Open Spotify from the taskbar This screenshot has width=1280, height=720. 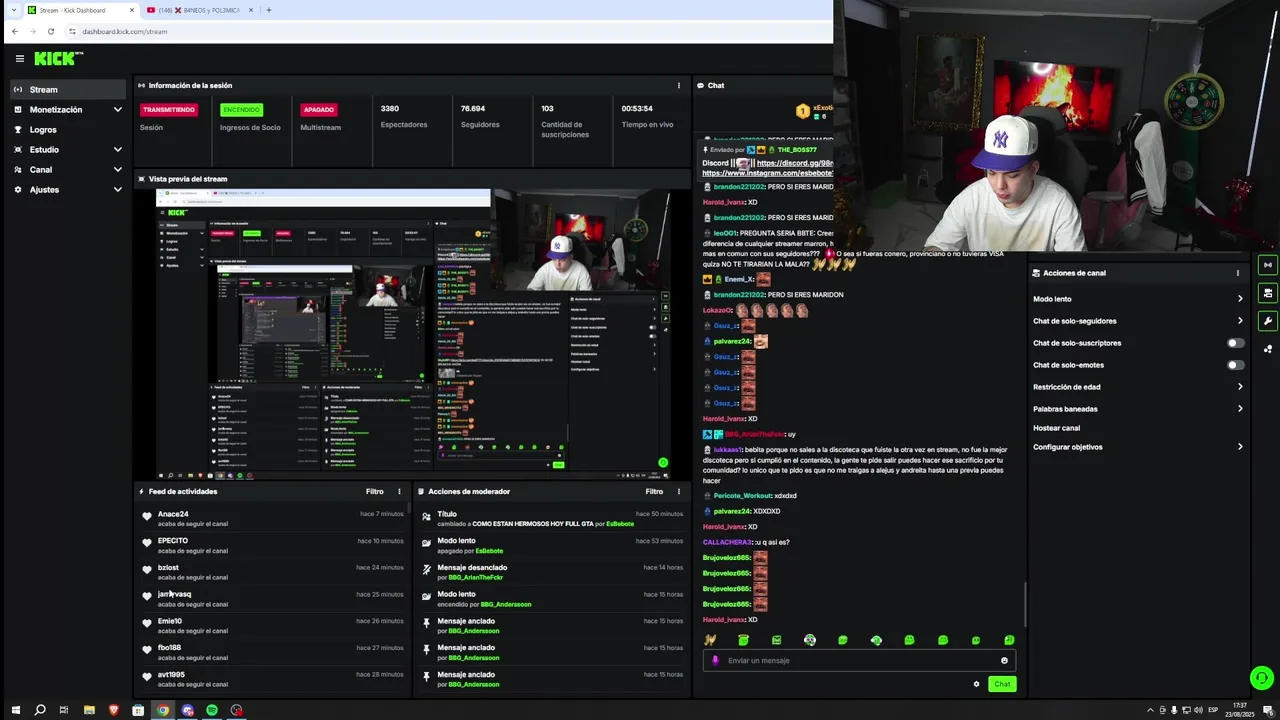pyautogui.click(x=212, y=710)
